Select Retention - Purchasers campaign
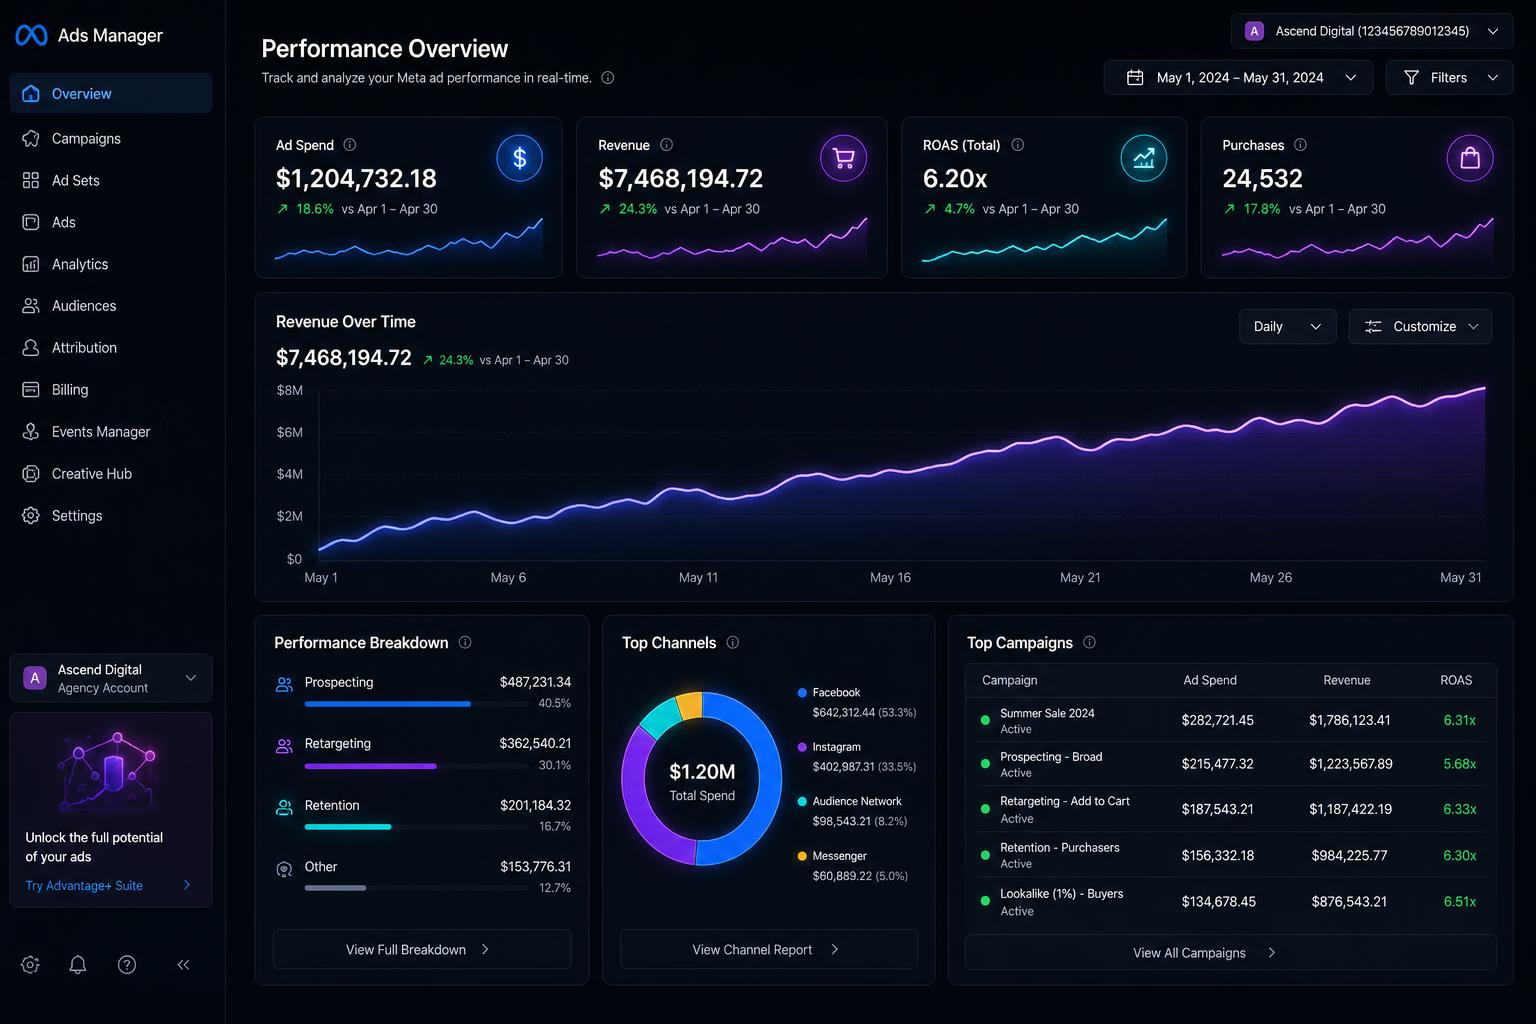Viewport: 1536px width, 1024px height. click(x=1231, y=855)
